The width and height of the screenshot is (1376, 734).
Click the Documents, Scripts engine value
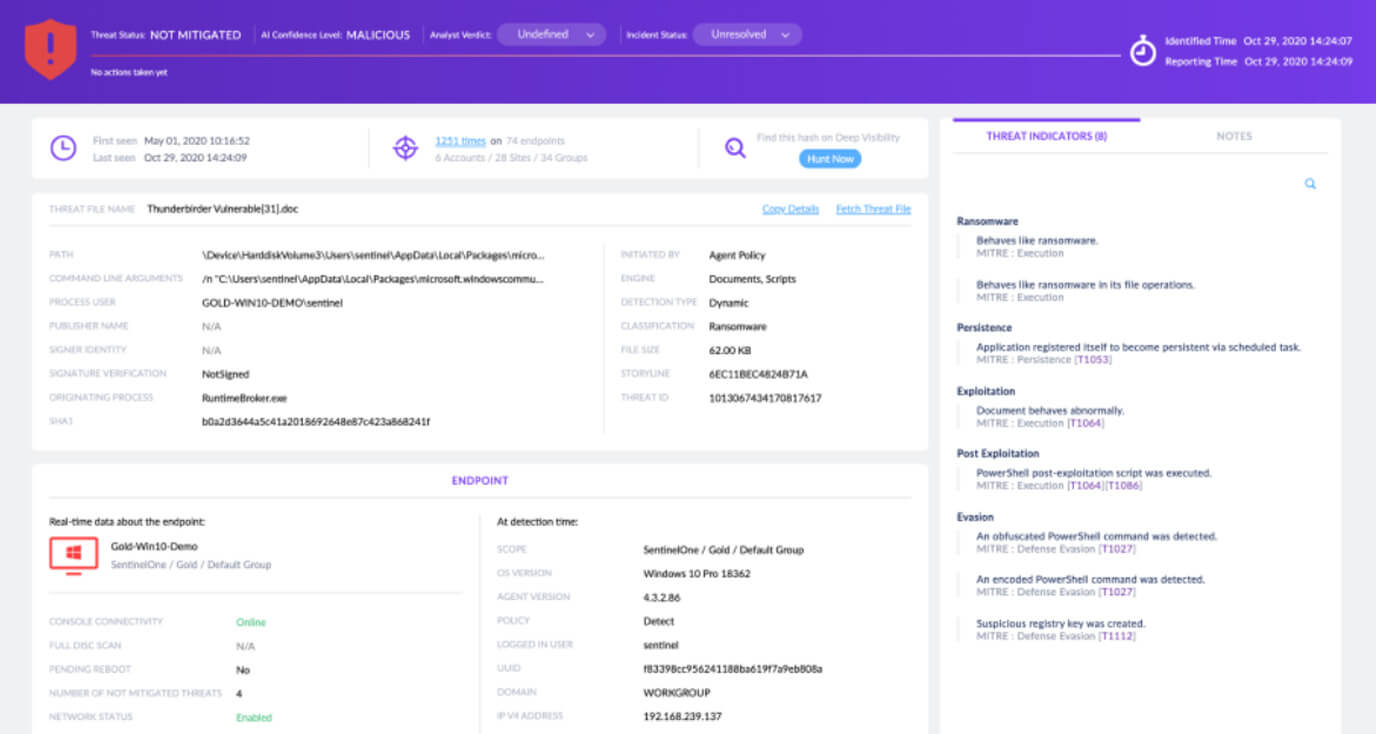[x=752, y=279]
